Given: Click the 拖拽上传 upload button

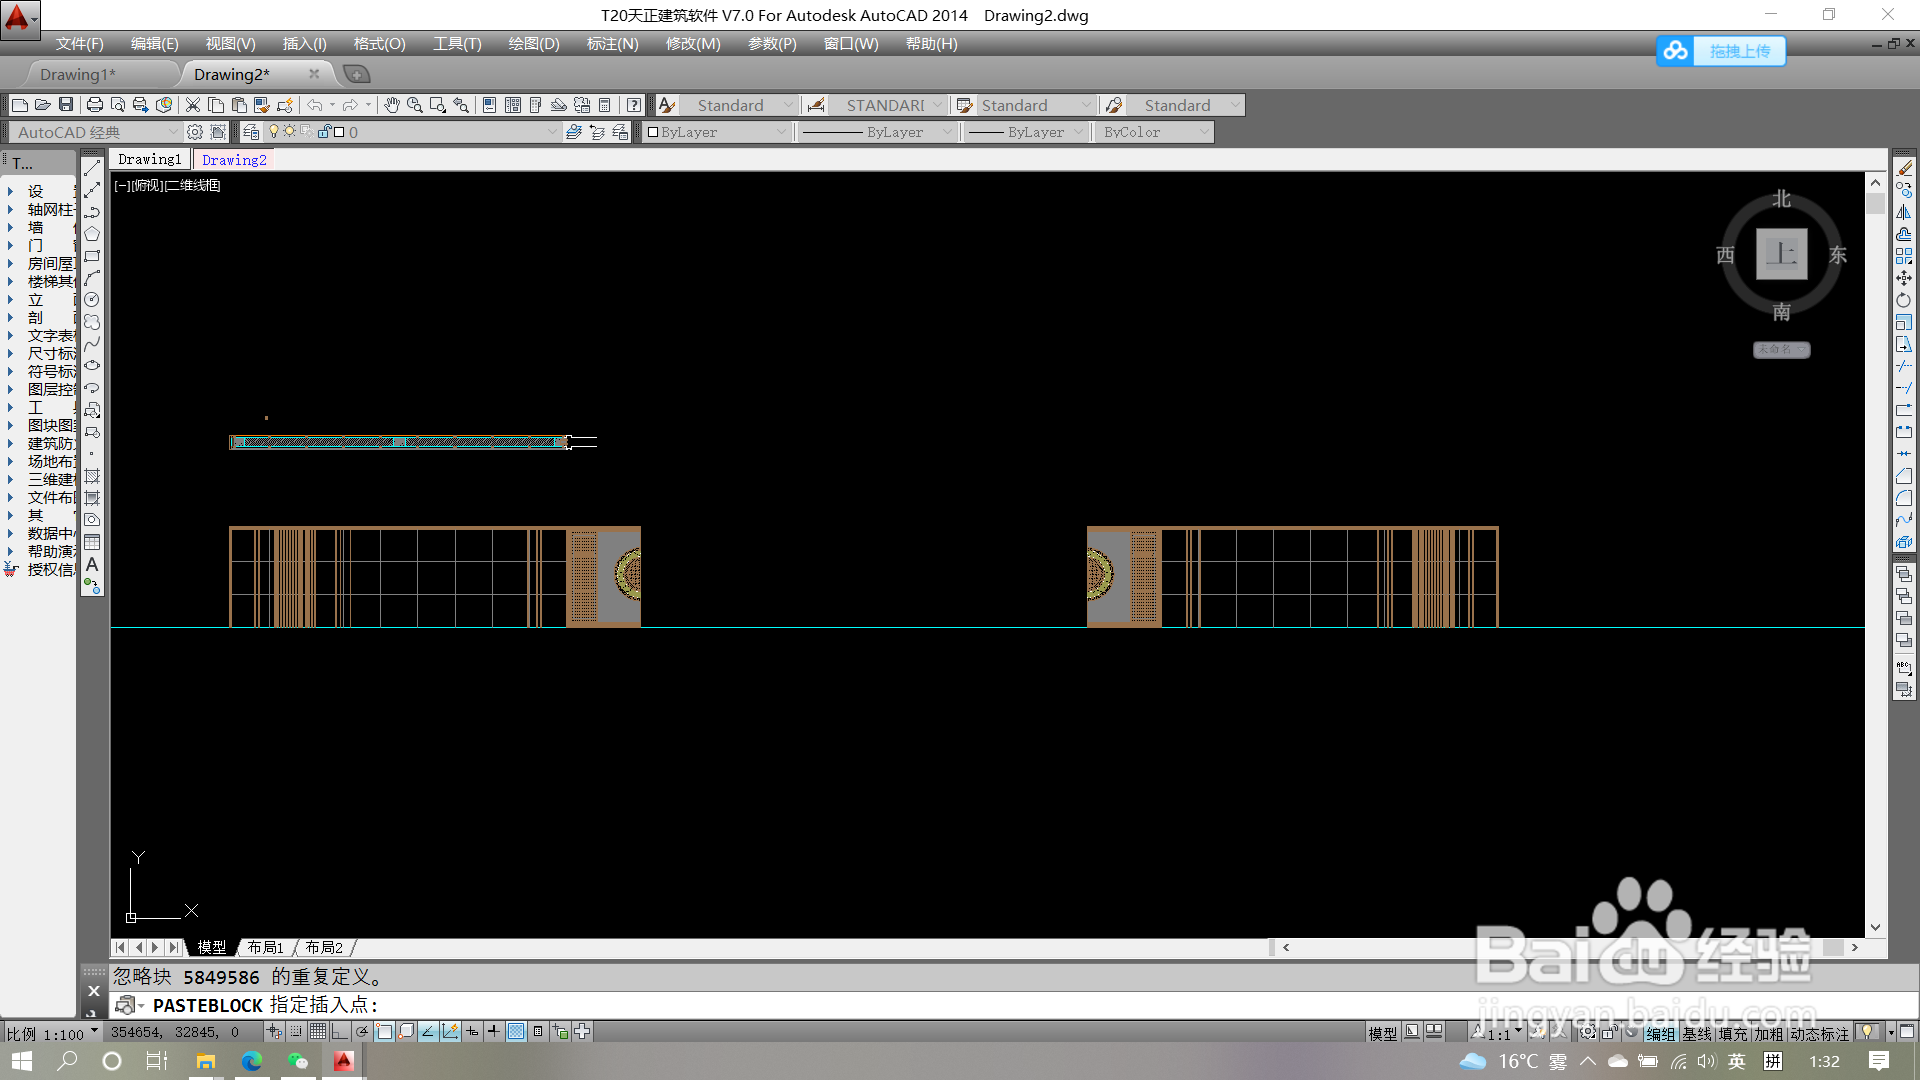Looking at the screenshot, I should pos(1739,51).
